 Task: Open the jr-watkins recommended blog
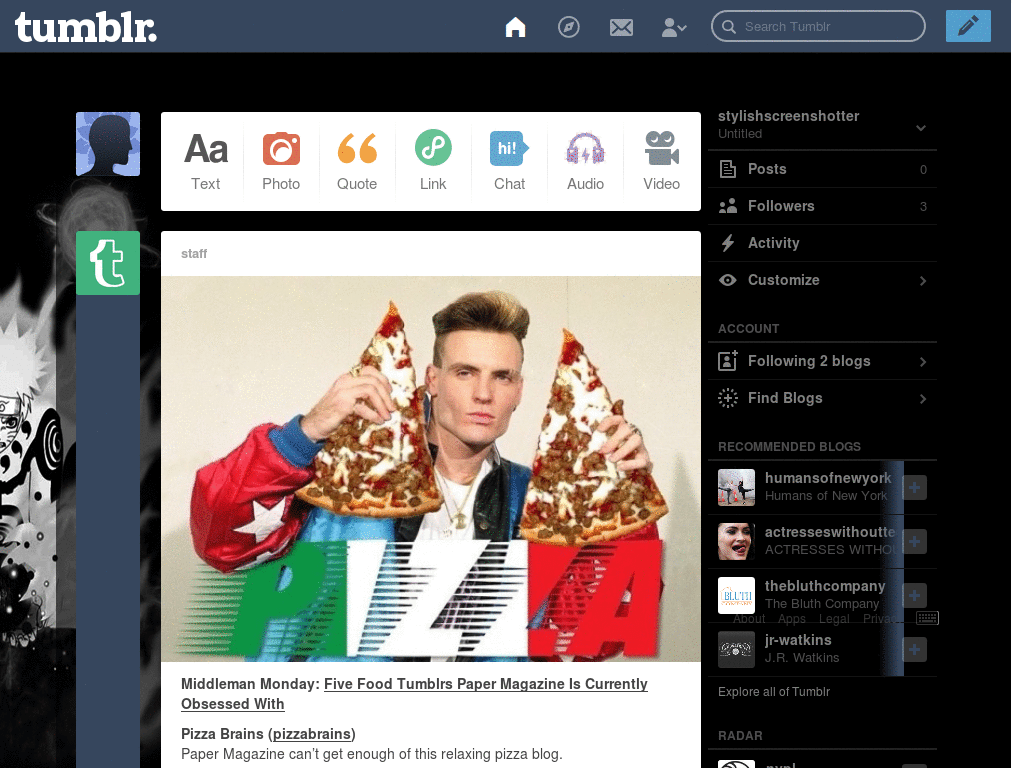(798, 640)
